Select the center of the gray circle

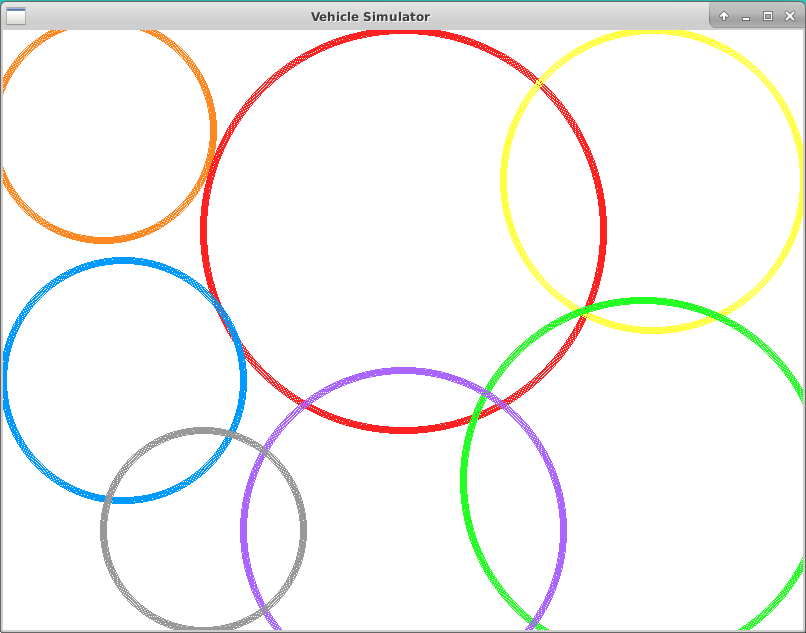tap(203, 530)
